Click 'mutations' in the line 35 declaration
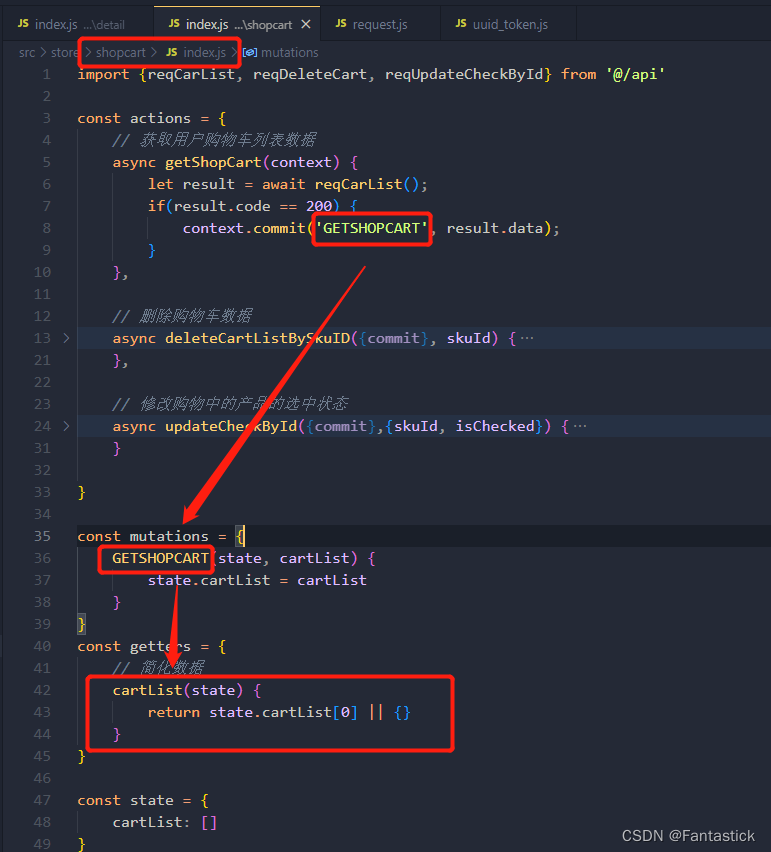771x852 pixels. pyautogui.click(x=169, y=536)
